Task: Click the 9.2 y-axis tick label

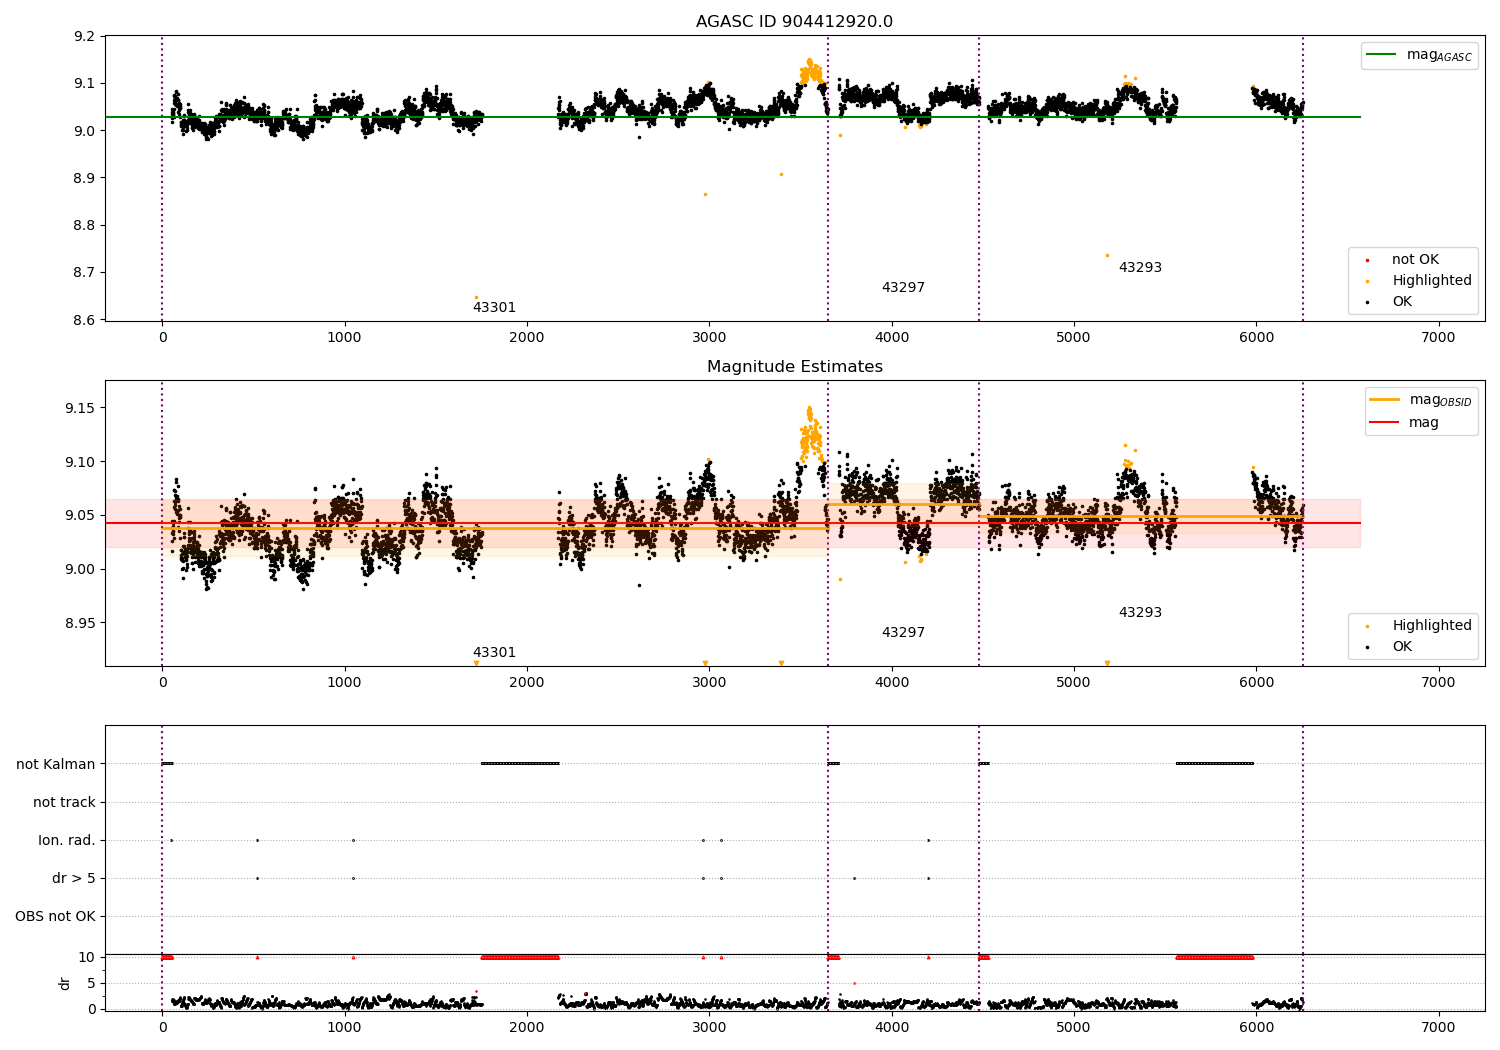Action: coord(85,37)
